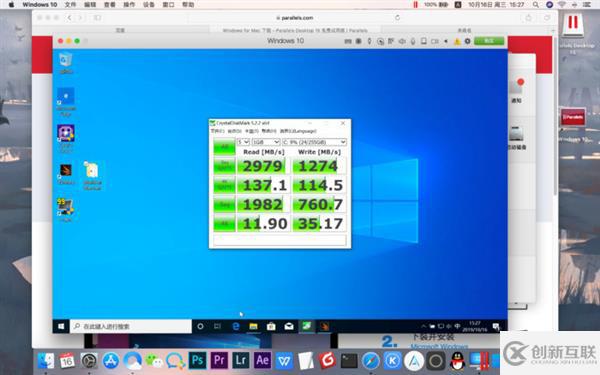This screenshot has height=375, width=600.
Task: Select the write value 760.7
Action: pyautogui.click(x=319, y=204)
